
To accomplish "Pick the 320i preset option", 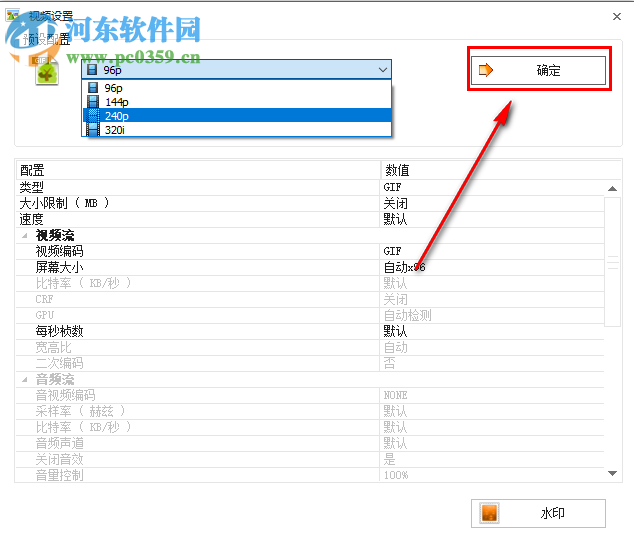I will (x=237, y=129).
